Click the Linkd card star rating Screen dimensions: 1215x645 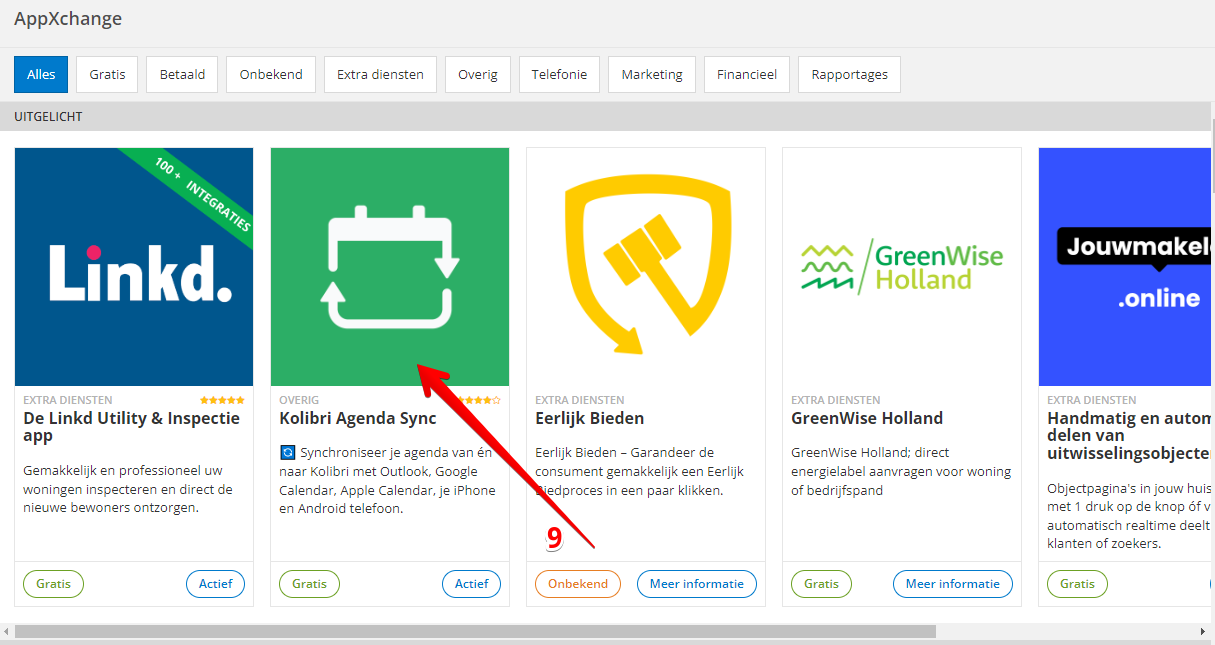222,400
